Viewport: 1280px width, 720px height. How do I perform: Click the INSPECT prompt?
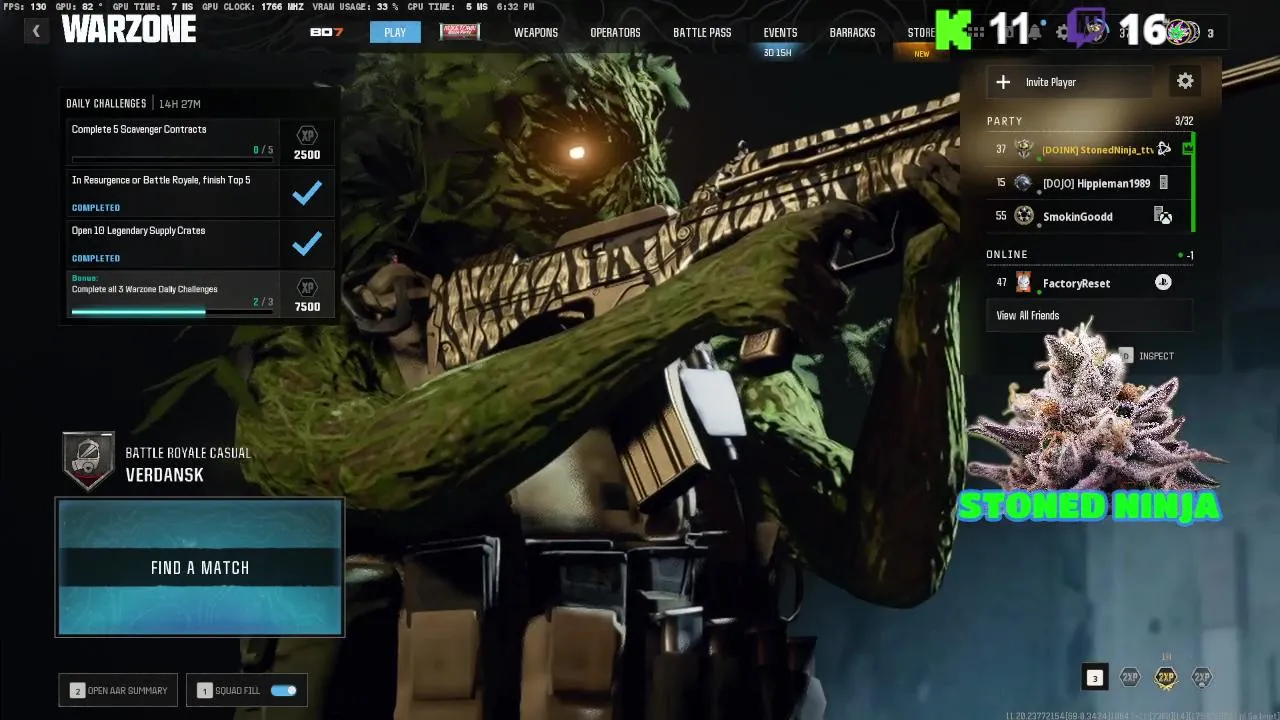(x=1146, y=356)
